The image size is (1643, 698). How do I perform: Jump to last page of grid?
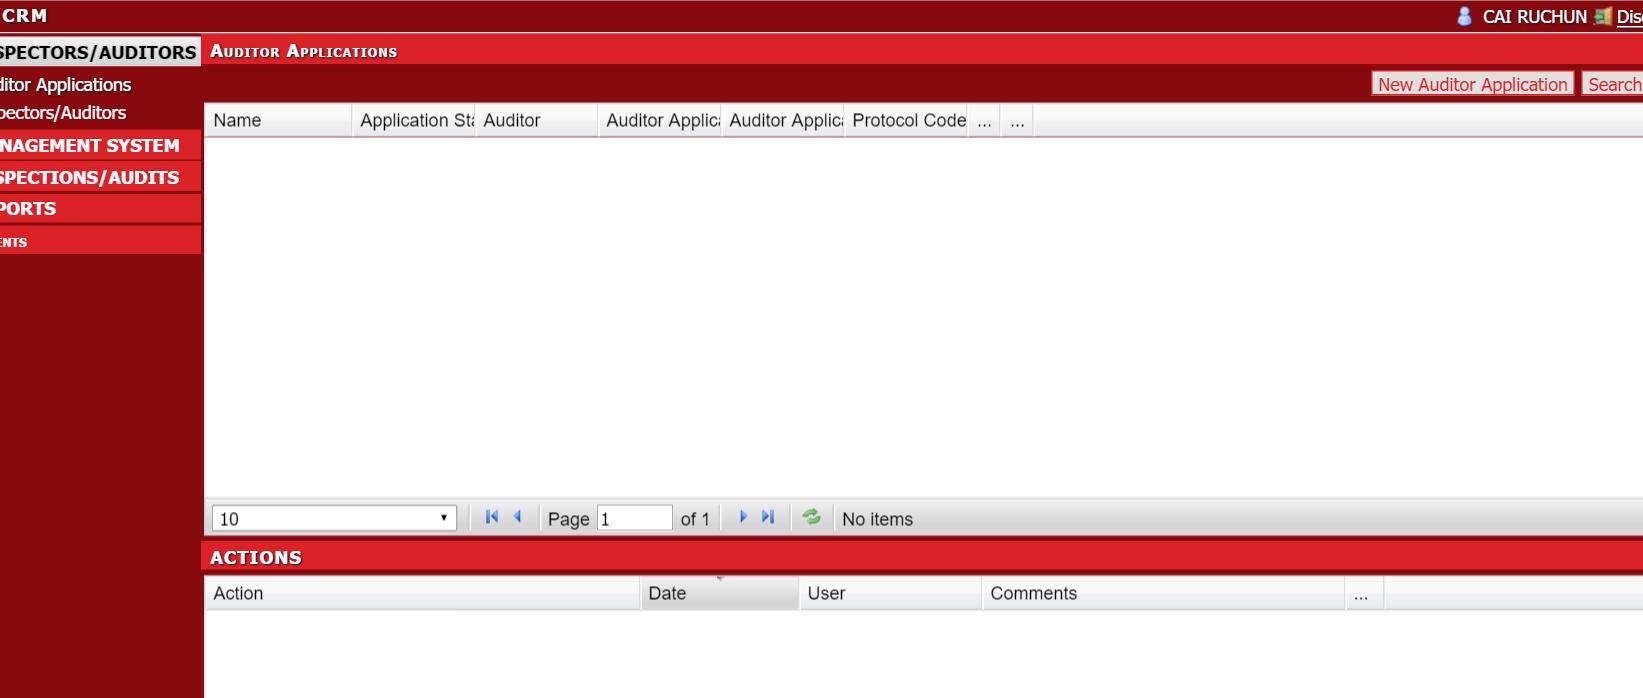pyautogui.click(x=768, y=517)
